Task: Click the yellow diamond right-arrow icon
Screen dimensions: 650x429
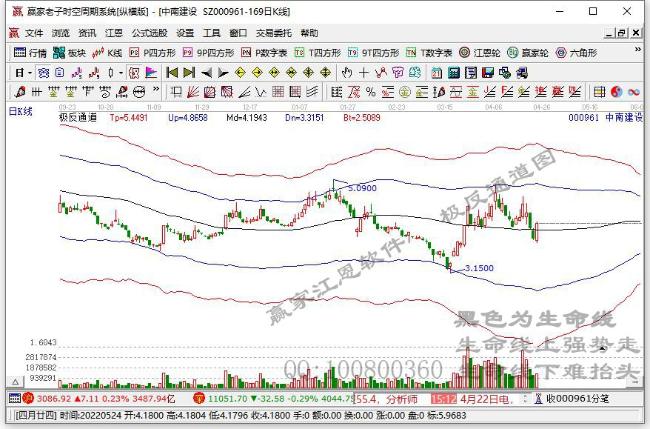Action: (x=257, y=73)
